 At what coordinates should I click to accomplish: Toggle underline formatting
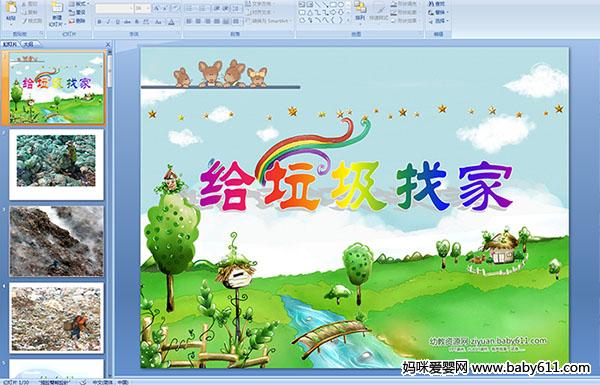tap(117, 22)
